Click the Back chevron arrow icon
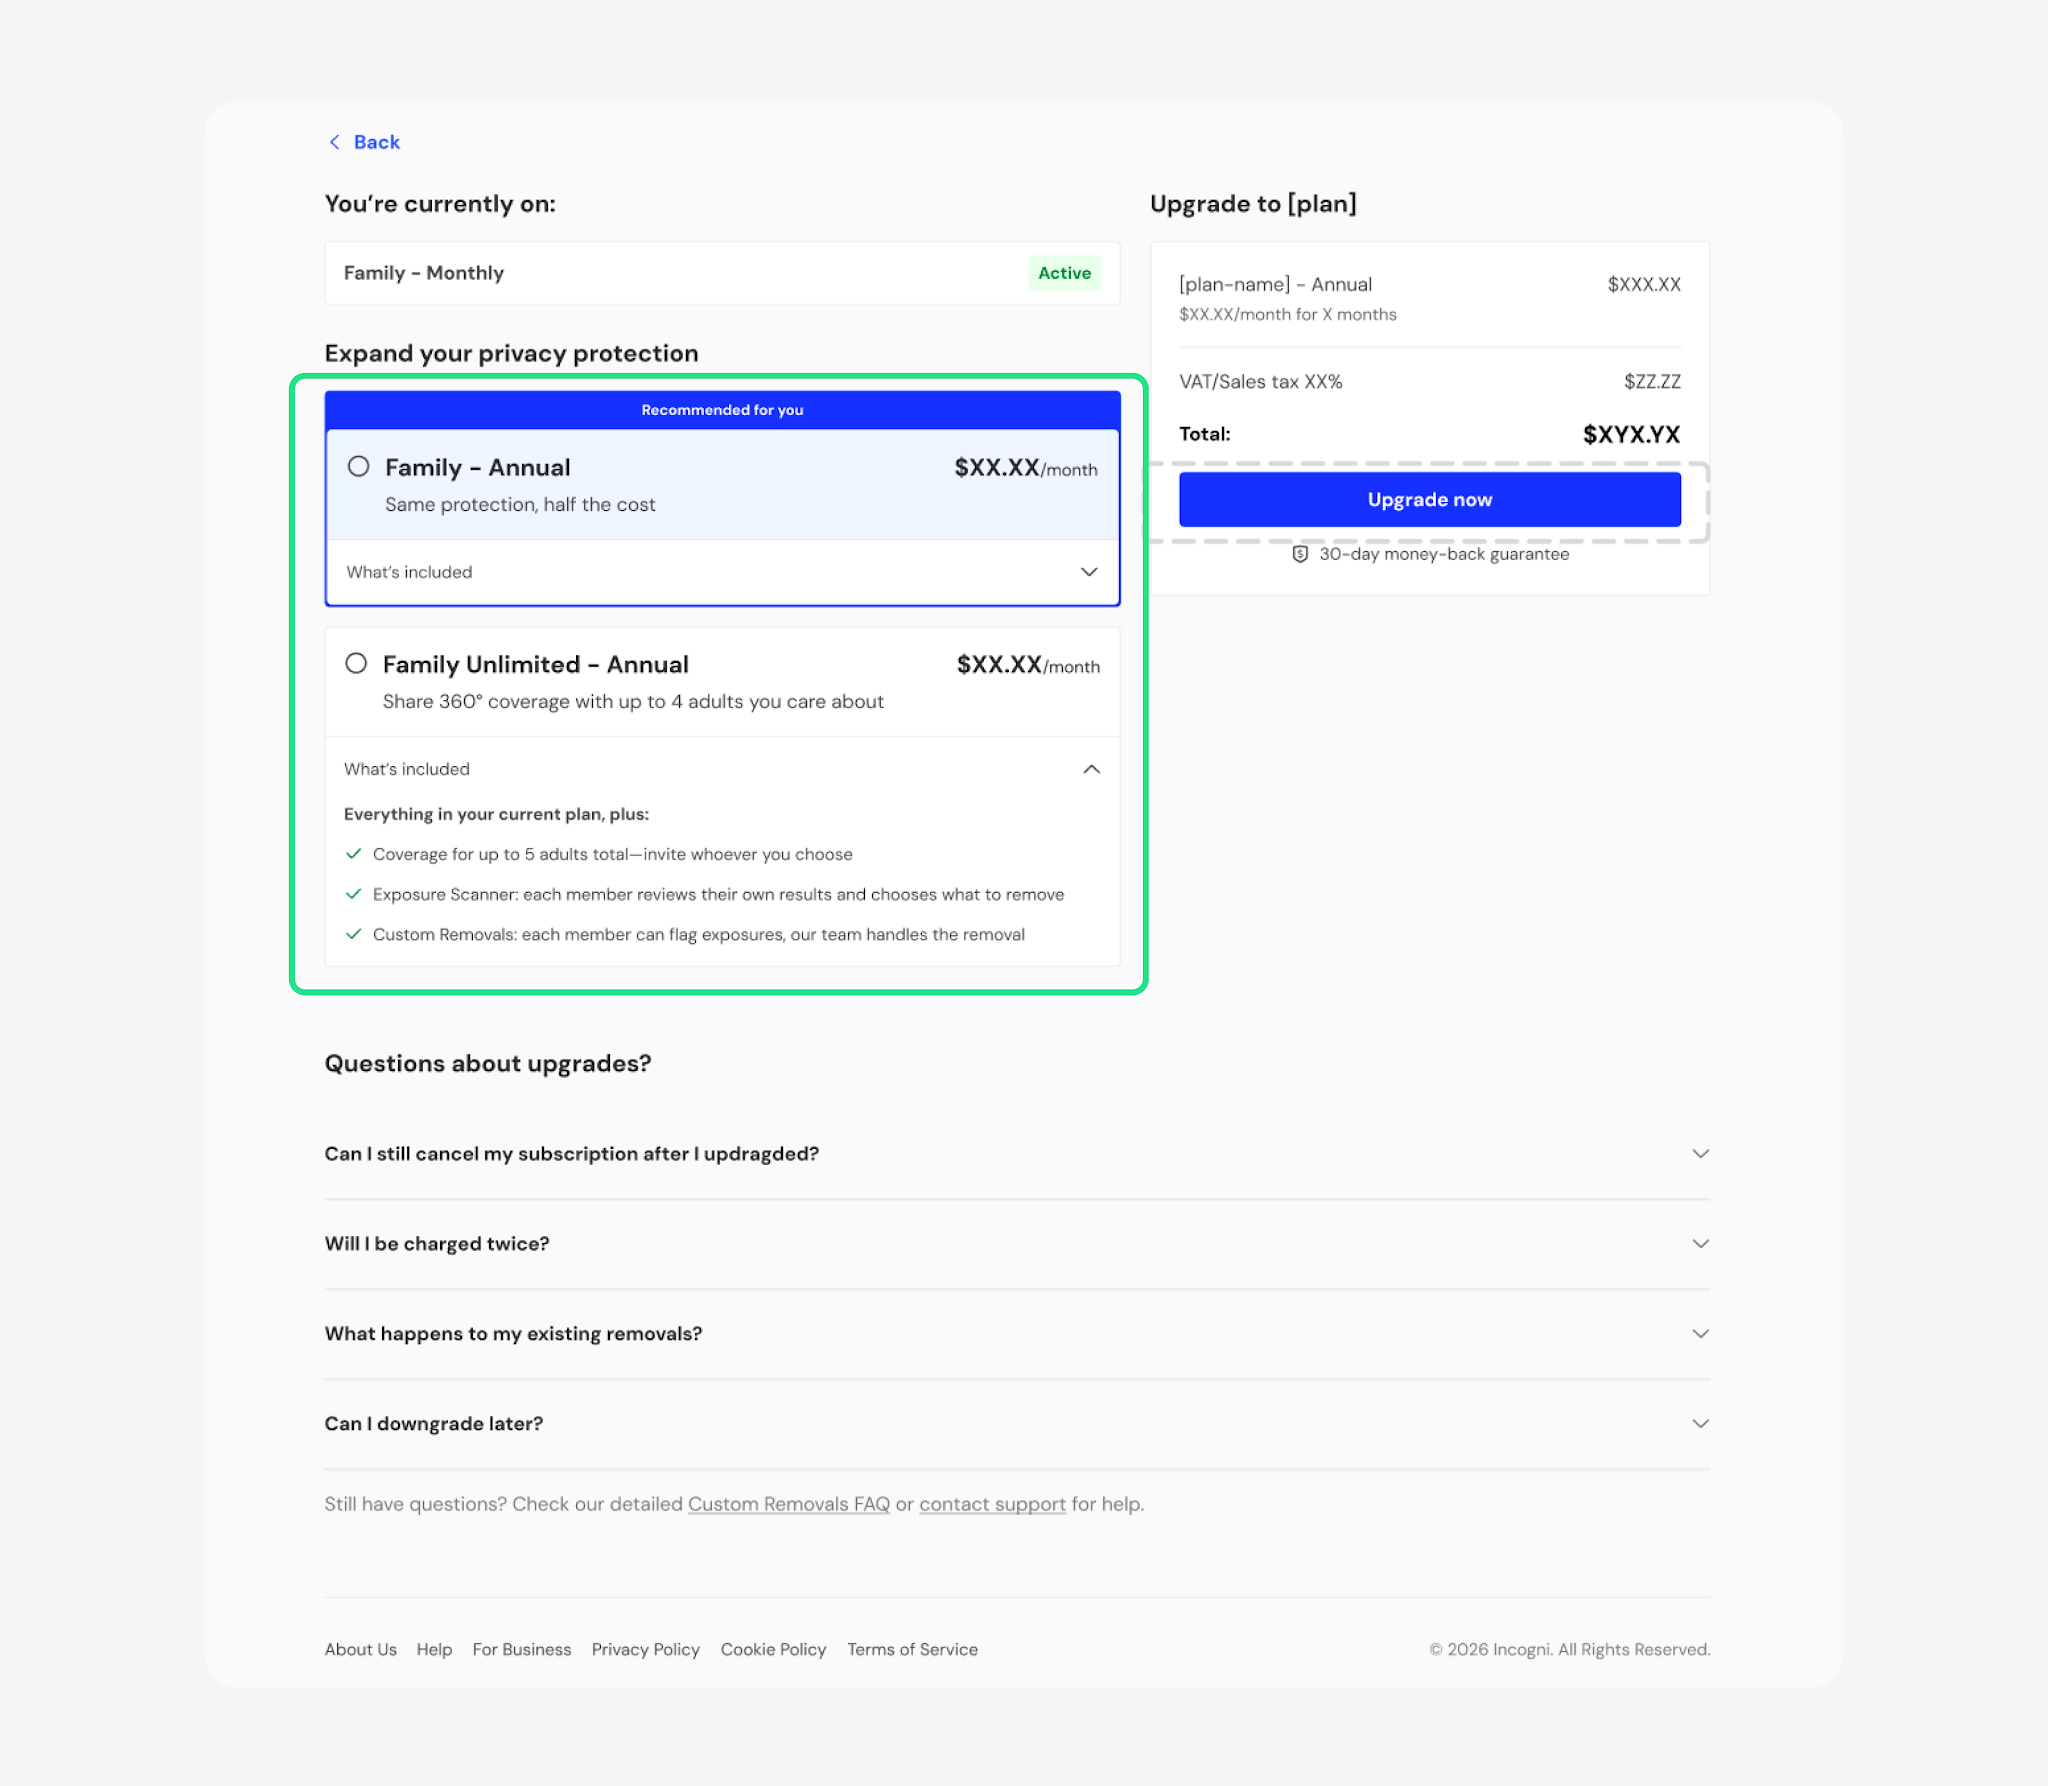Viewport: 2048px width, 1786px height. [x=335, y=142]
